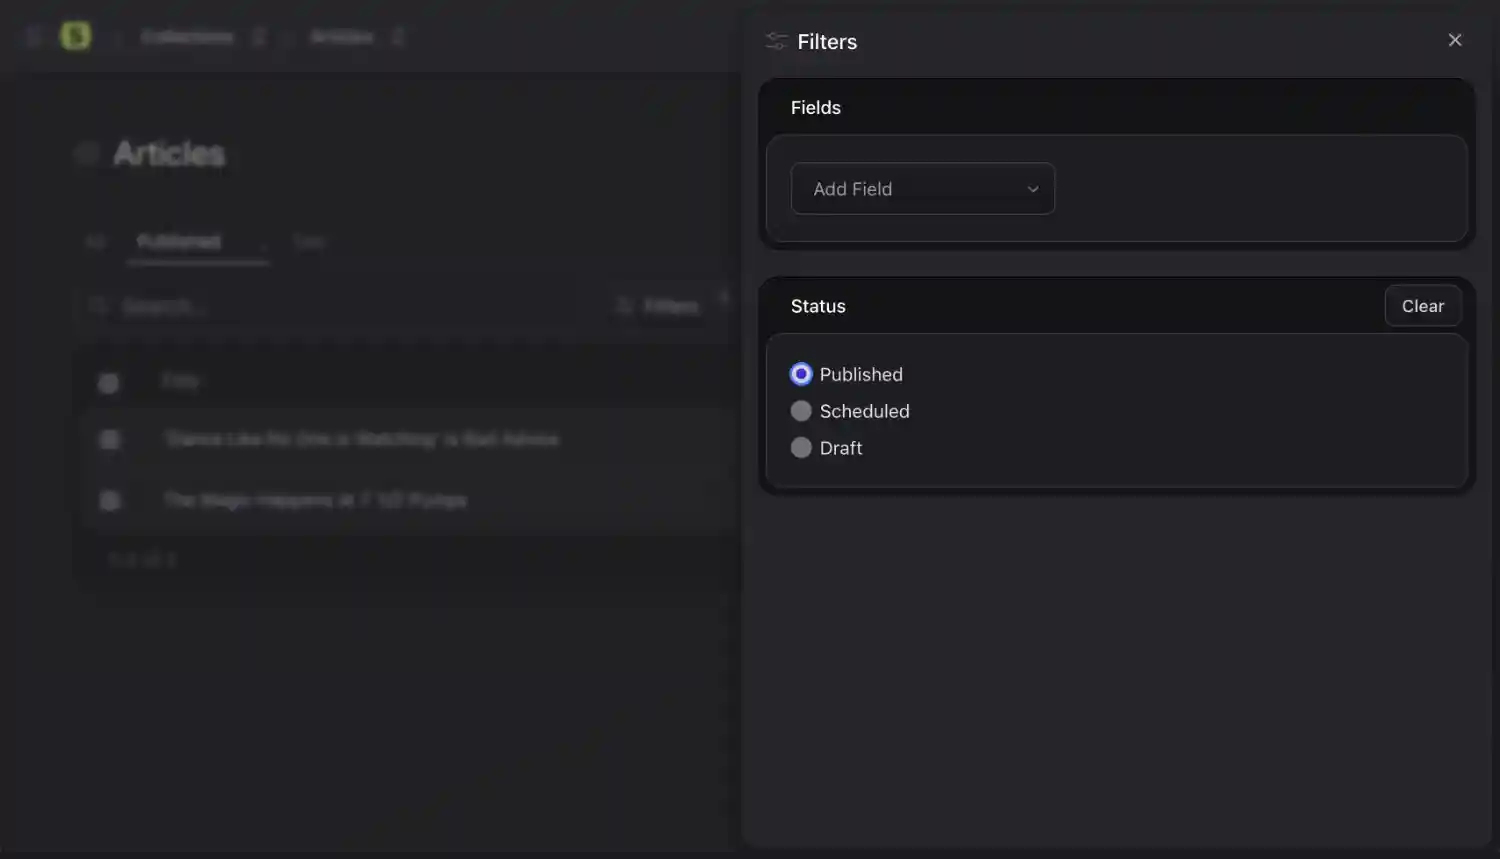1500x859 pixels.
Task: Dismiss the Filters panel with the X
Action: point(1455,39)
